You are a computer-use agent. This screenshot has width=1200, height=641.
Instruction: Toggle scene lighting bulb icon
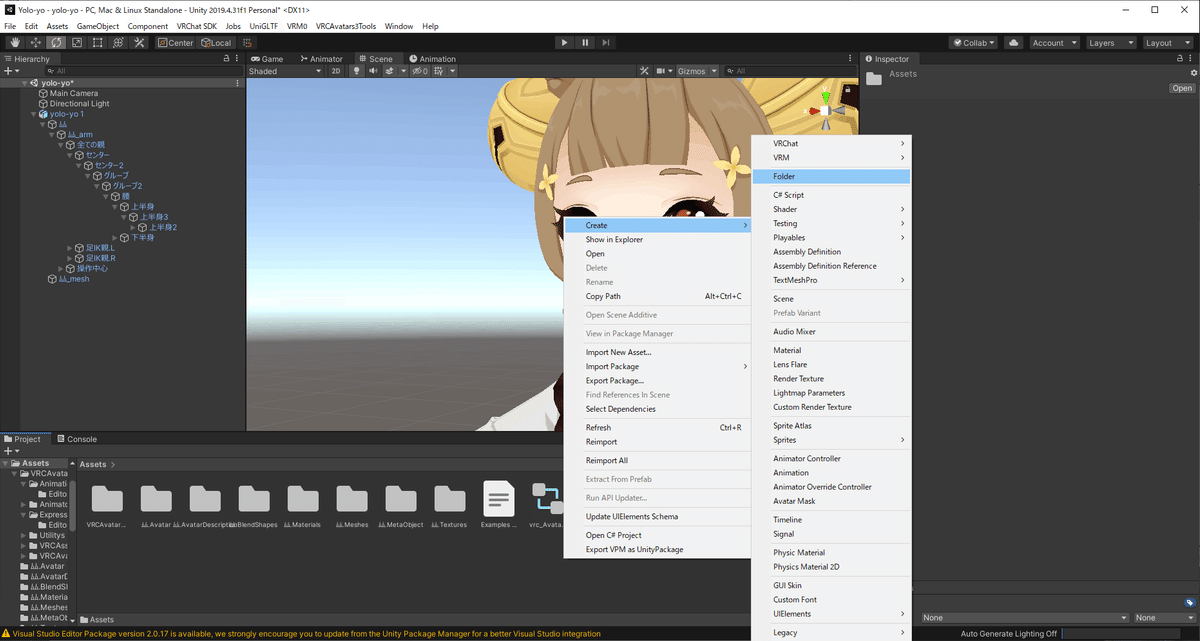pos(356,71)
